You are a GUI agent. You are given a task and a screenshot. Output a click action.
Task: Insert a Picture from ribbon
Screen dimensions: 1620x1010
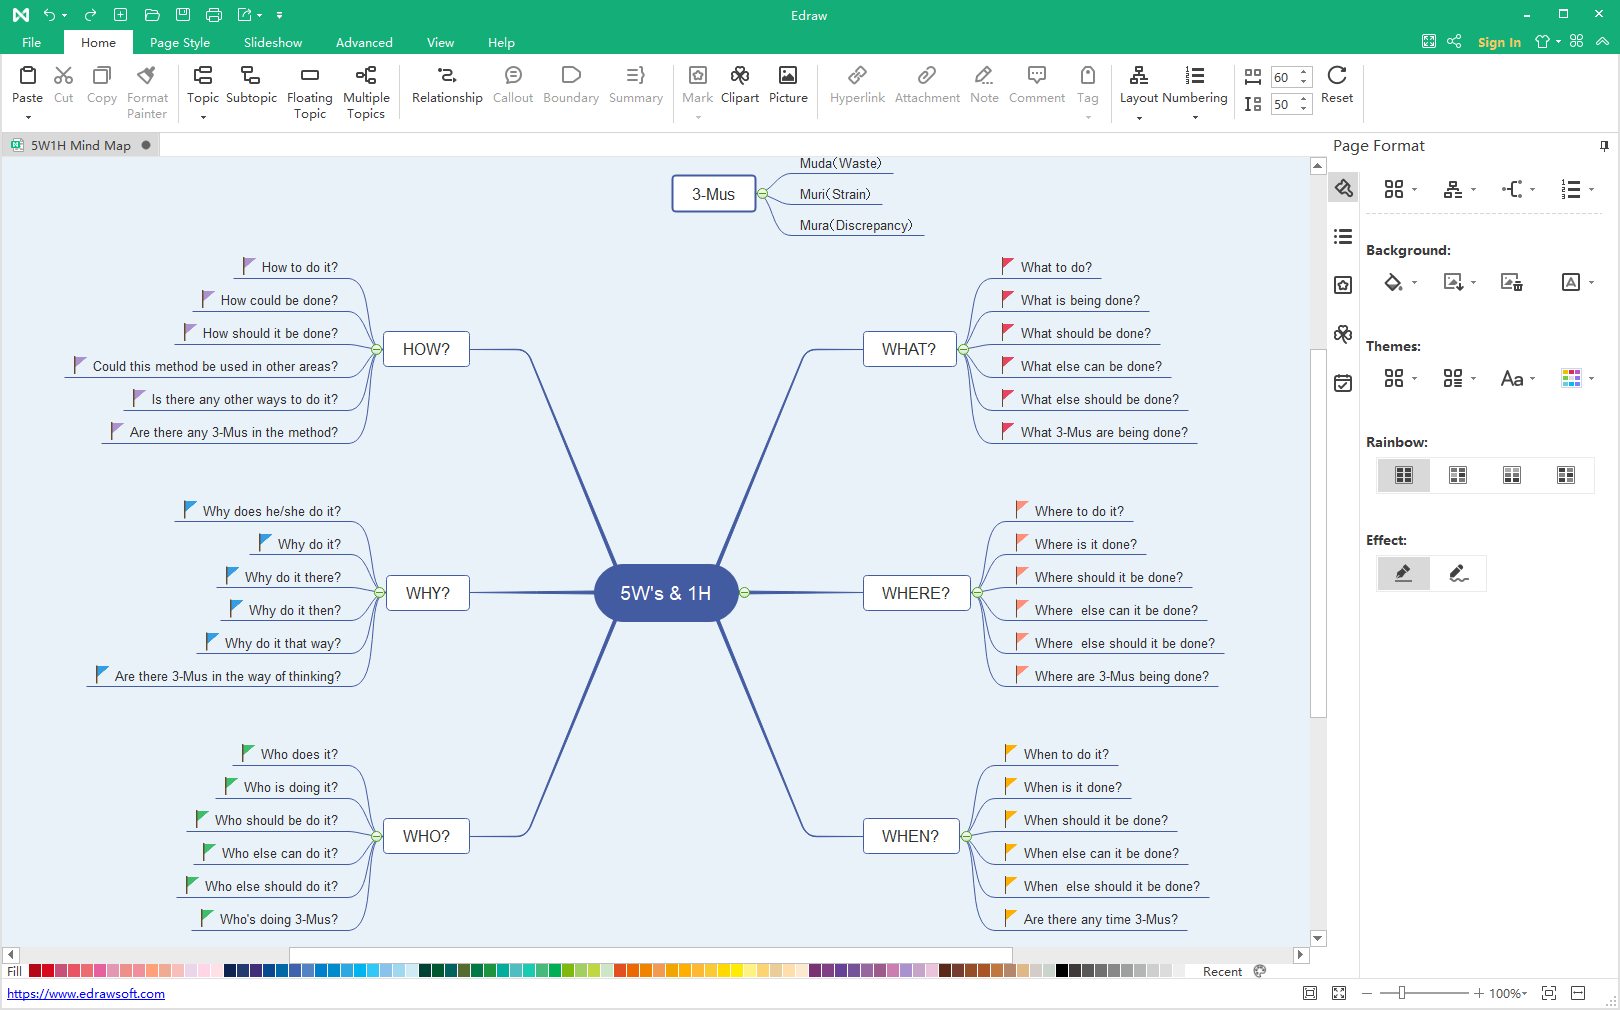click(x=788, y=76)
